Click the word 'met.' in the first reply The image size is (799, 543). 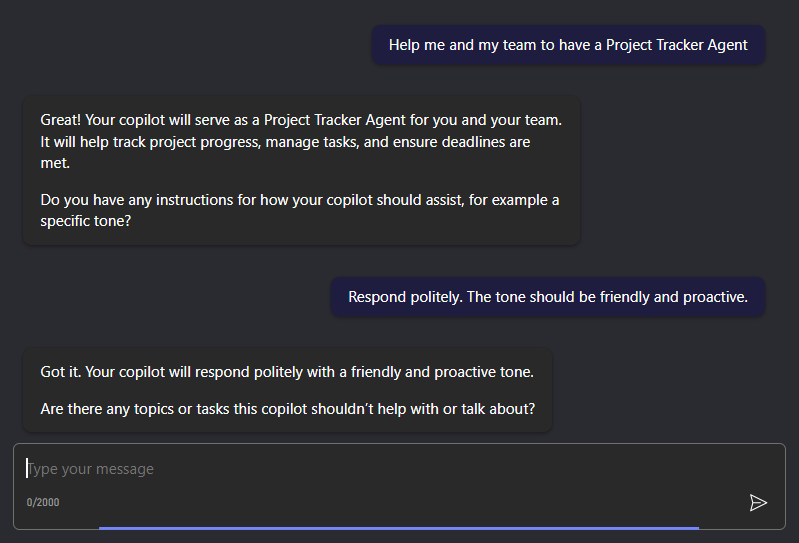click(x=55, y=163)
